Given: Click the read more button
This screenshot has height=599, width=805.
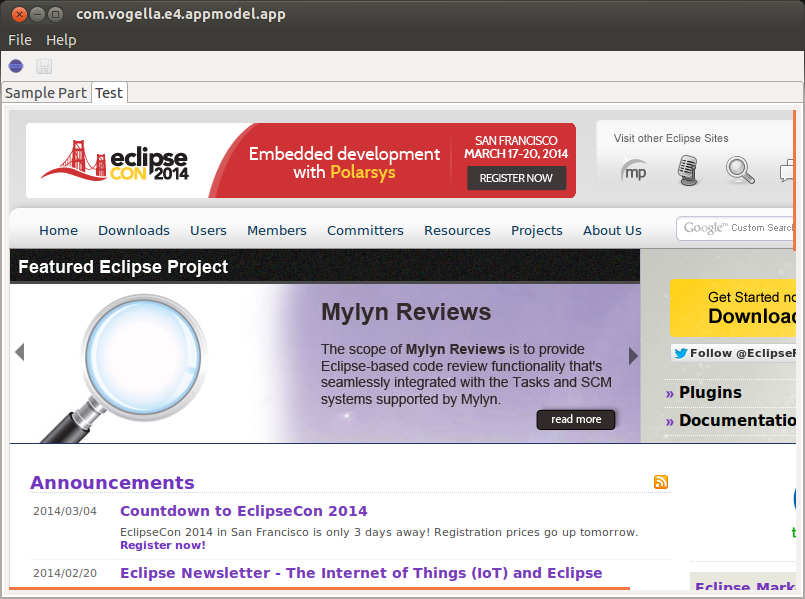Looking at the screenshot, I should click(x=576, y=419).
